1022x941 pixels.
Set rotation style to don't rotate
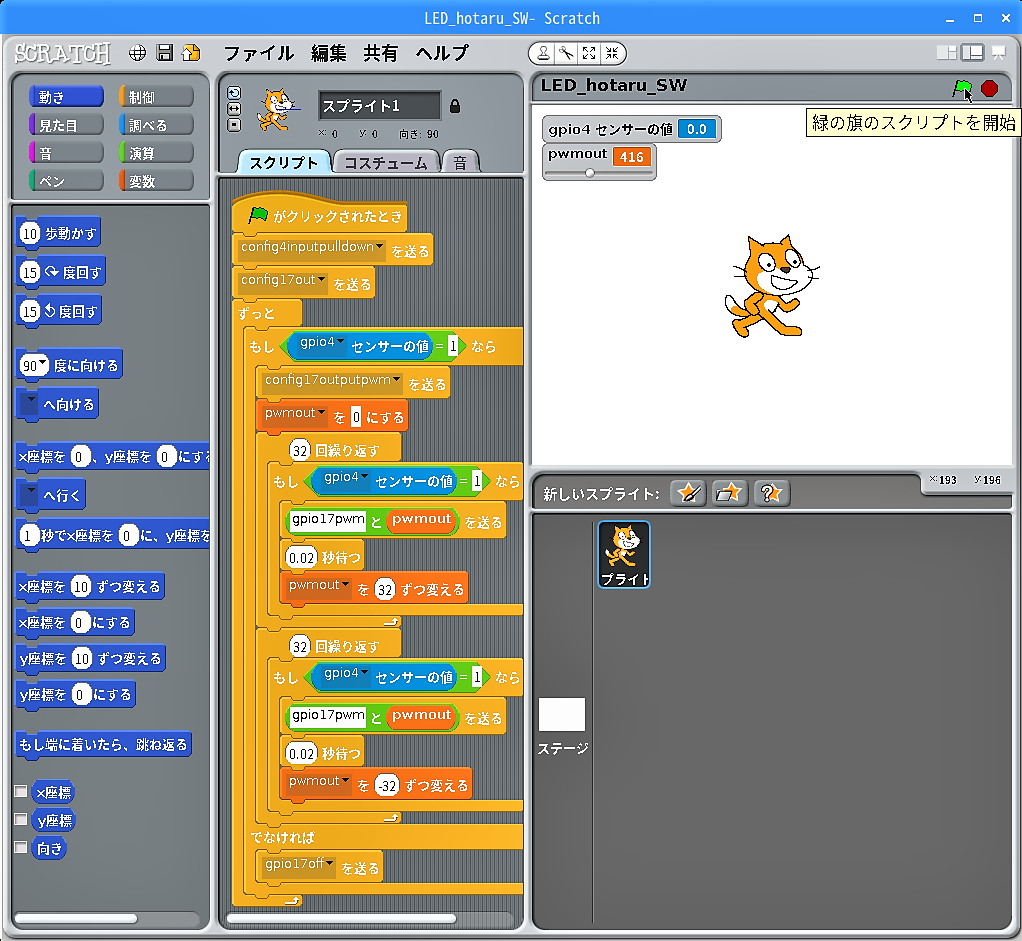[x=234, y=124]
